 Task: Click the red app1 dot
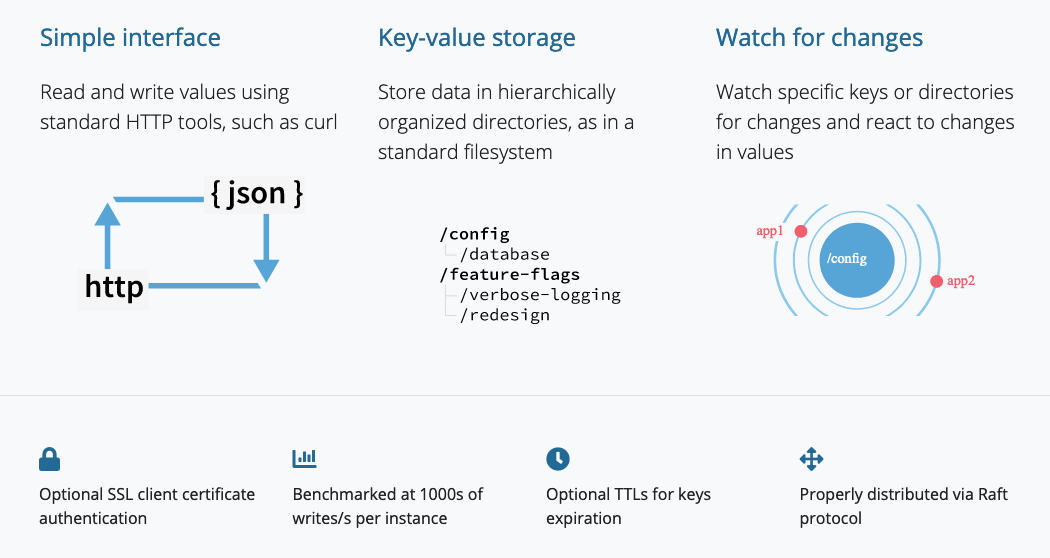point(801,231)
